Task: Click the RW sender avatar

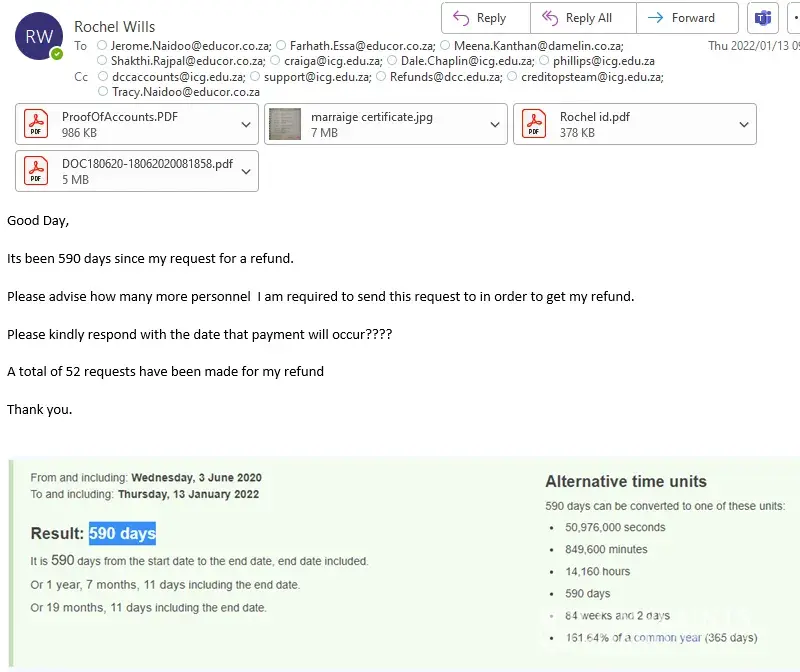Action: coord(38,38)
